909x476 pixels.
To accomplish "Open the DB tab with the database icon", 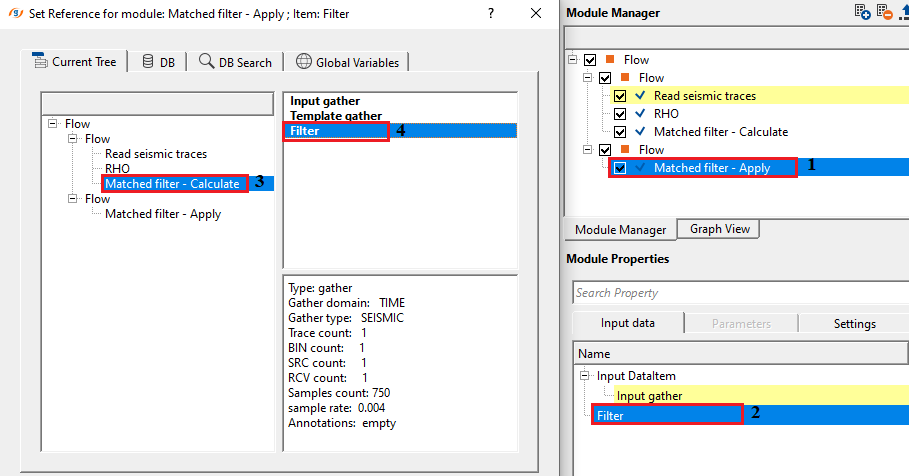I will pyautogui.click(x=157, y=62).
